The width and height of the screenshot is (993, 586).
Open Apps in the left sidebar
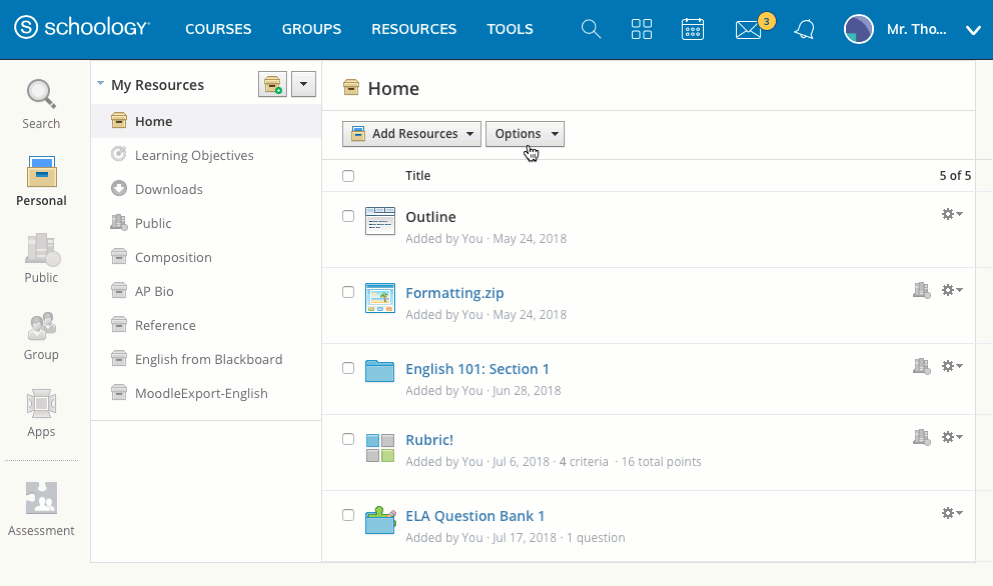[41, 413]
